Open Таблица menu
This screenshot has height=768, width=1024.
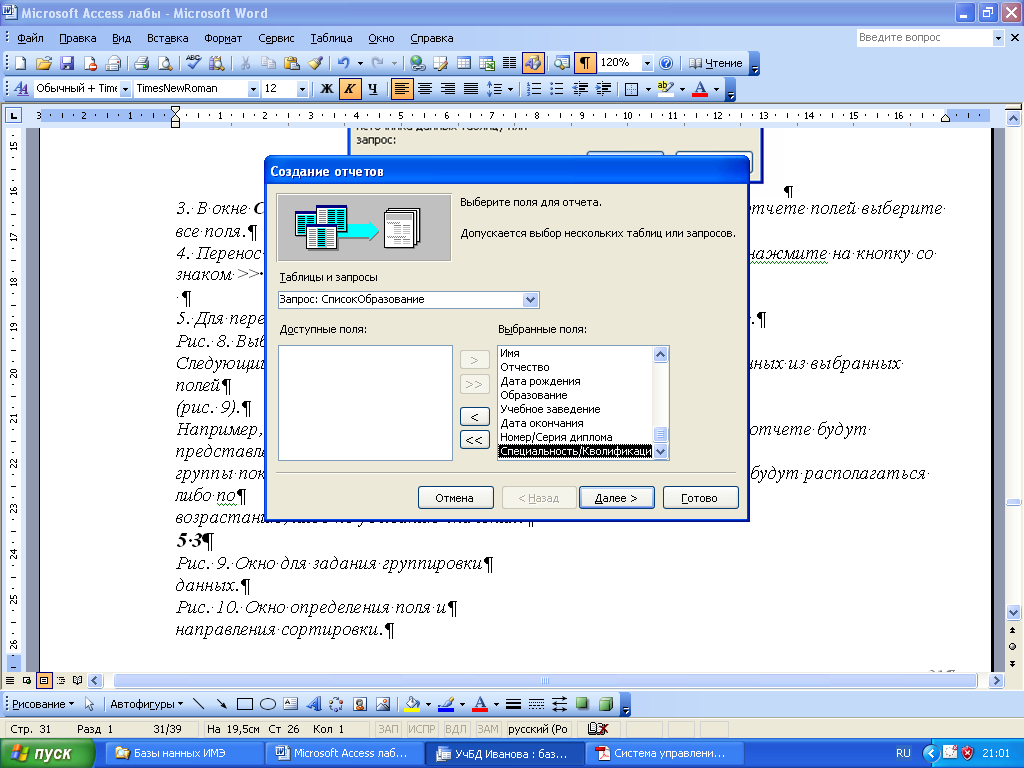click(x=331, y=38)
